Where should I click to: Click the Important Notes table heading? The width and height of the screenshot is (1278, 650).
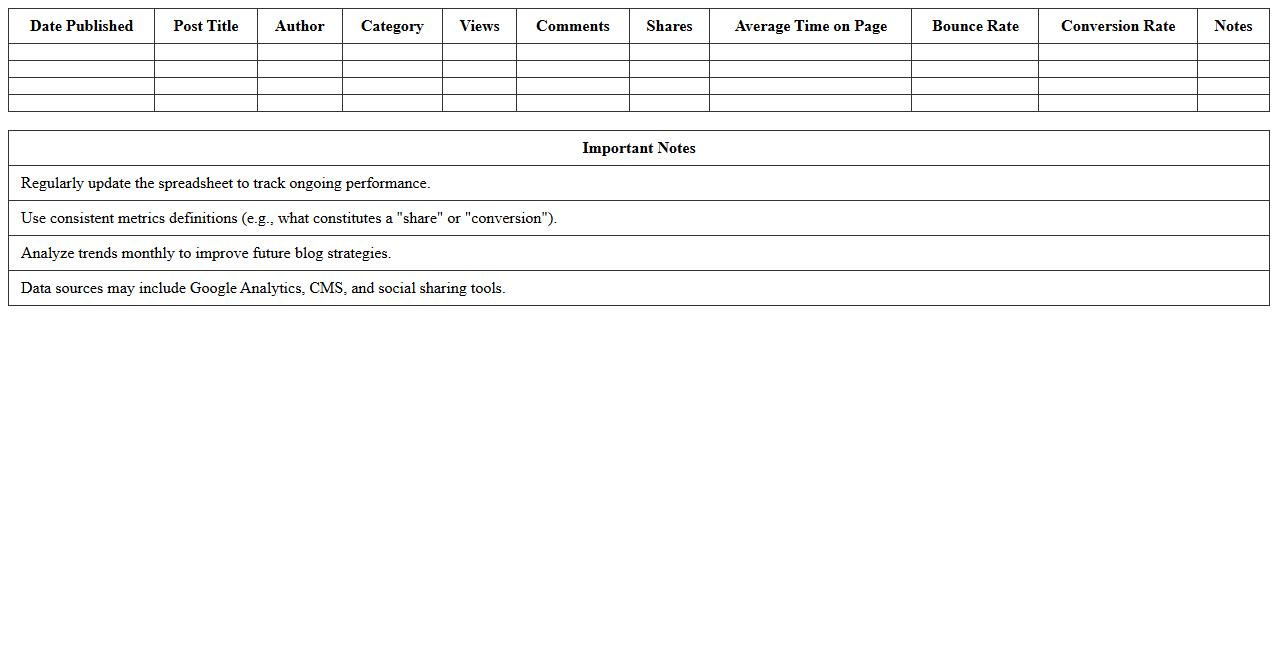coord(638,148)
